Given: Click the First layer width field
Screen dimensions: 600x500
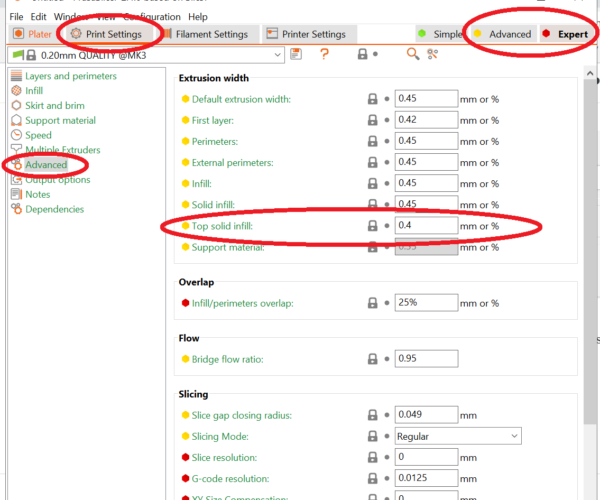Looking at the screenshot, I should coord(426,120).
